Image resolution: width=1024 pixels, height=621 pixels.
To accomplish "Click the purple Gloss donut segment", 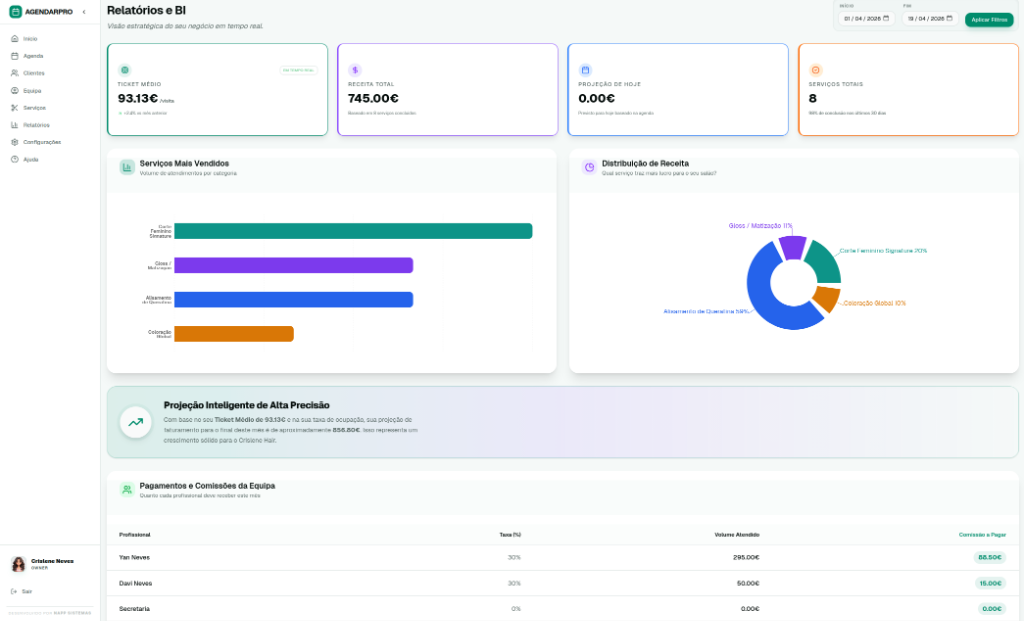I will (793, 247).
